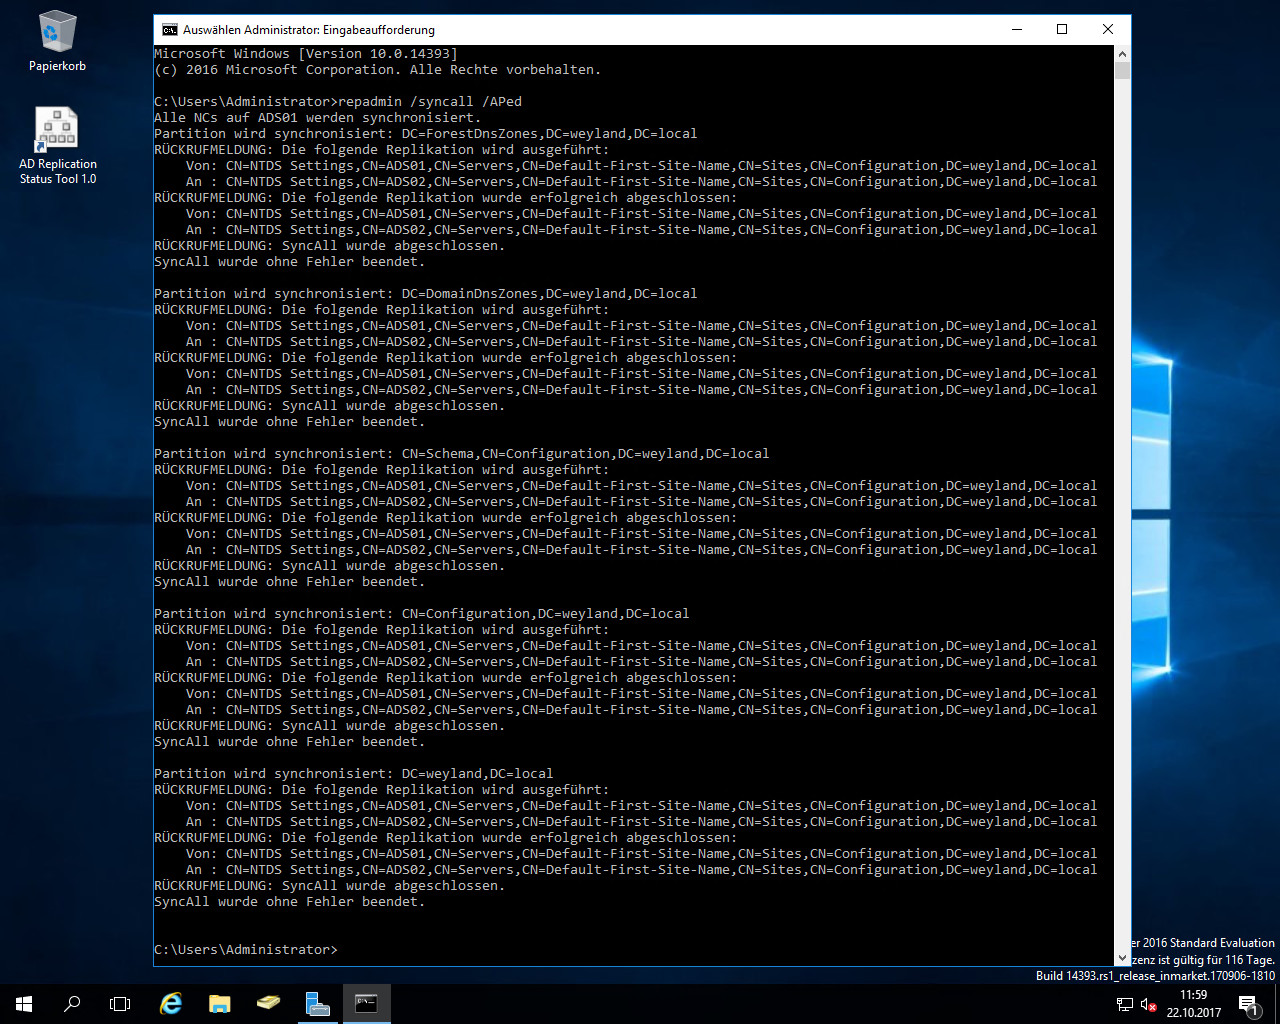Open File Explorer from the taskbar
The width and height of the screenshot is (1280, 1024).
(219, 1004)
